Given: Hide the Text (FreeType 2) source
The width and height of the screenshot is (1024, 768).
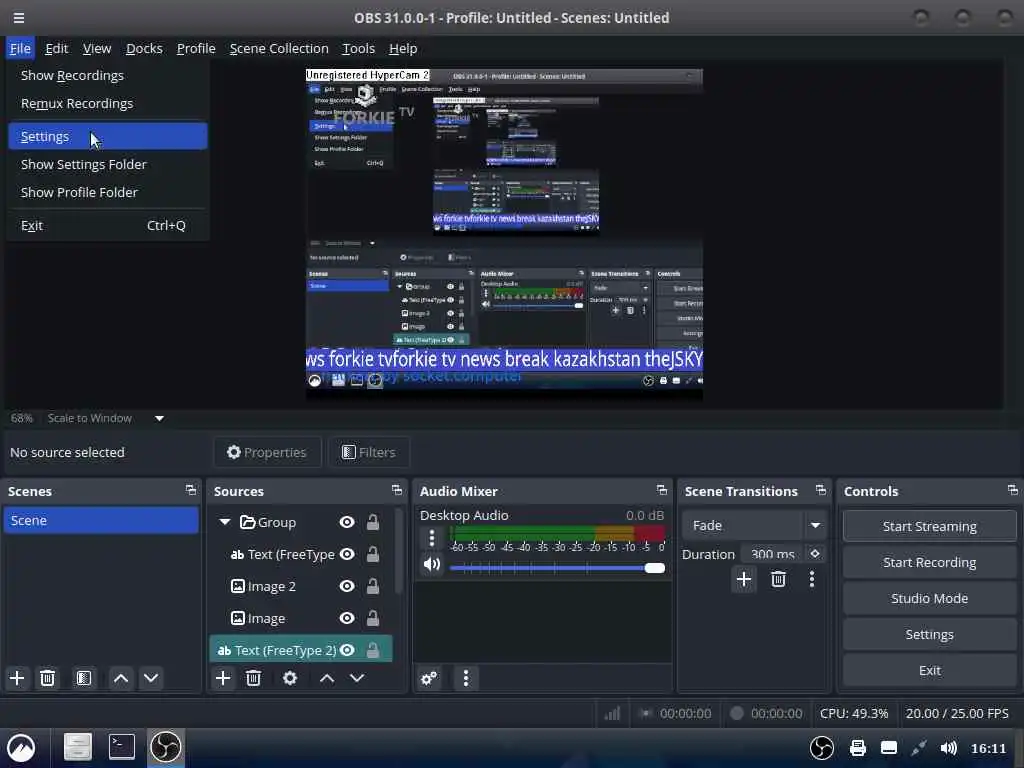Looking at the screenshot, I should click(347, 650).
